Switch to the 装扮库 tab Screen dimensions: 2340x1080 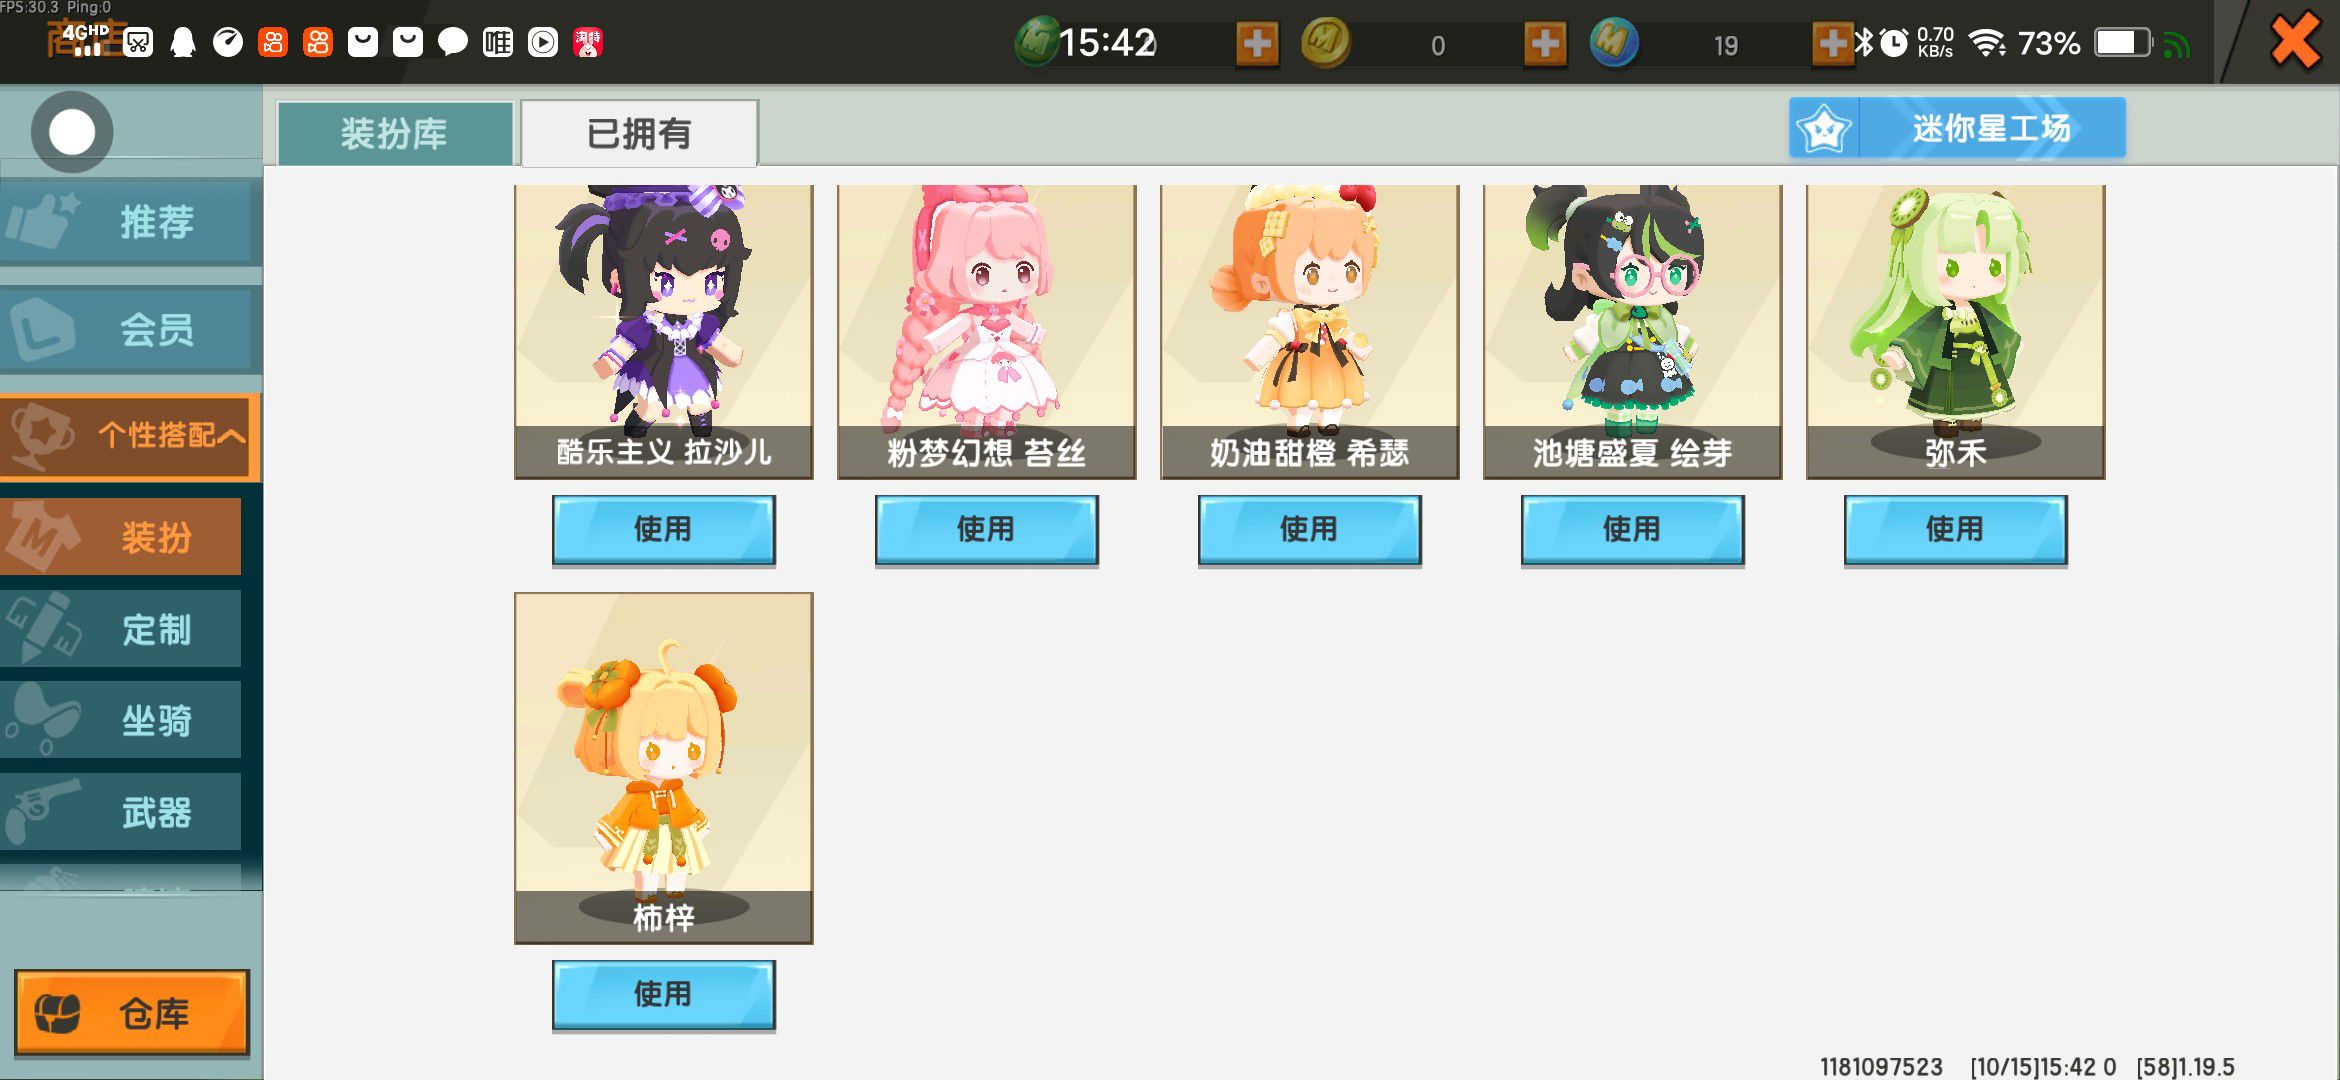[x=395, y=133]
